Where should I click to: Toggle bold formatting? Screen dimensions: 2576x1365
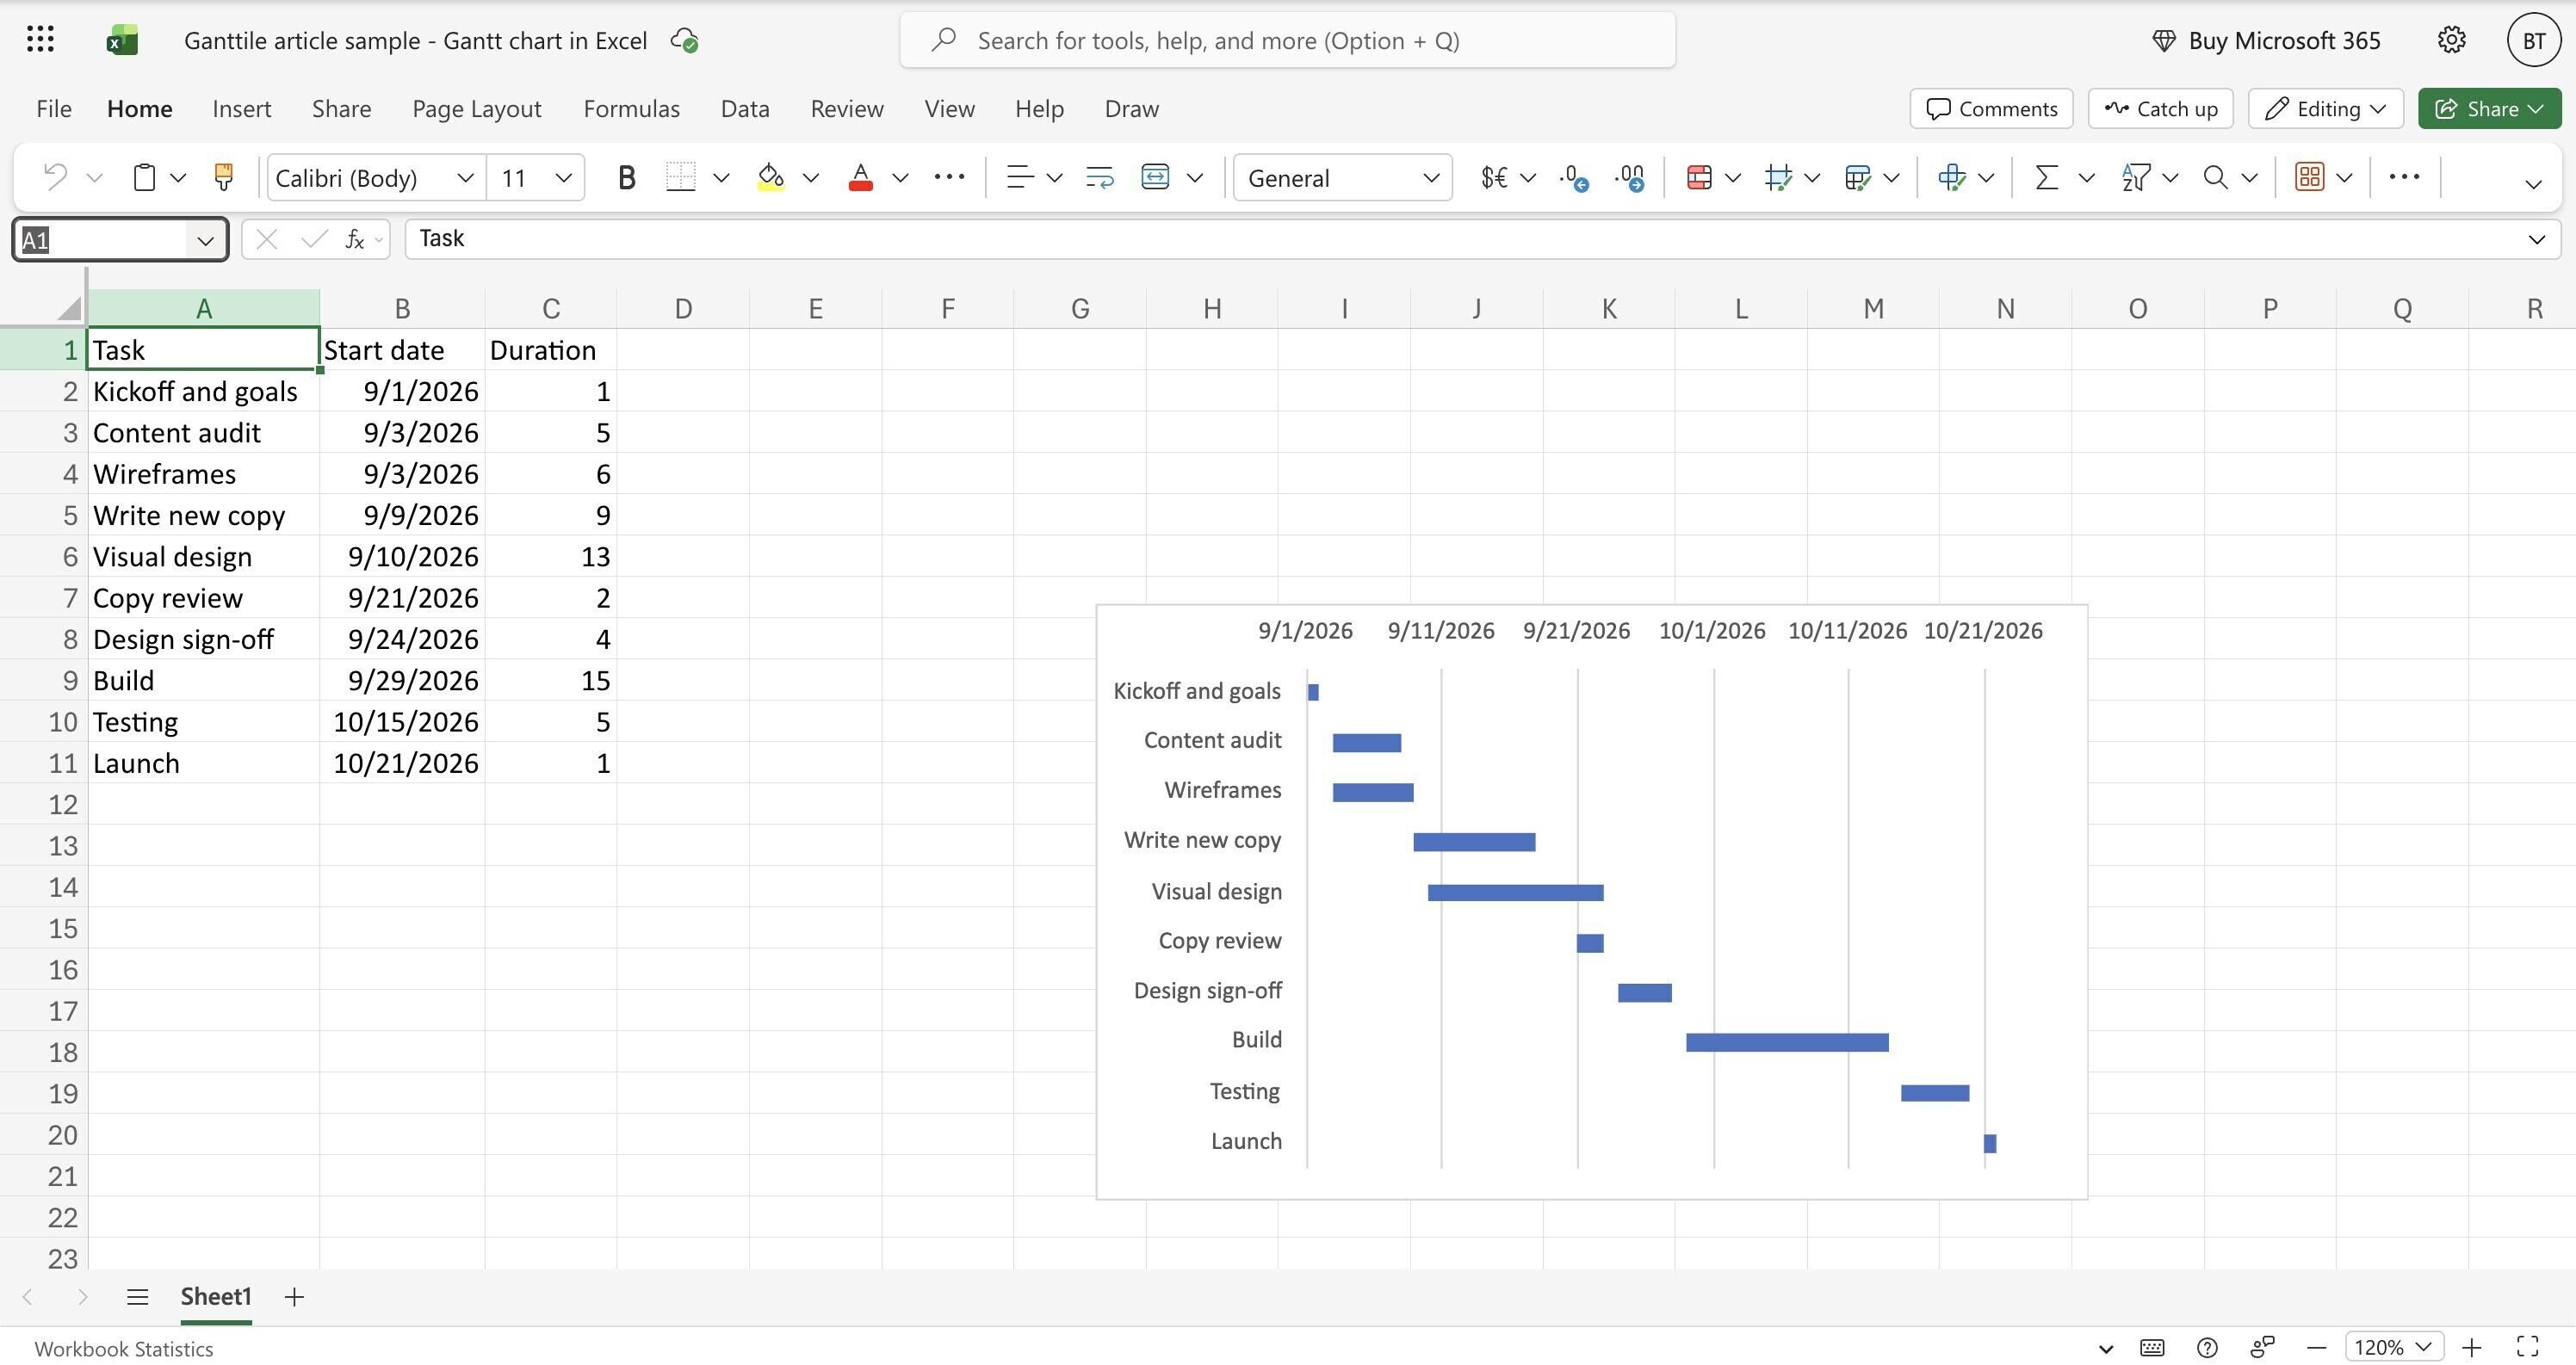pos(627,177)
